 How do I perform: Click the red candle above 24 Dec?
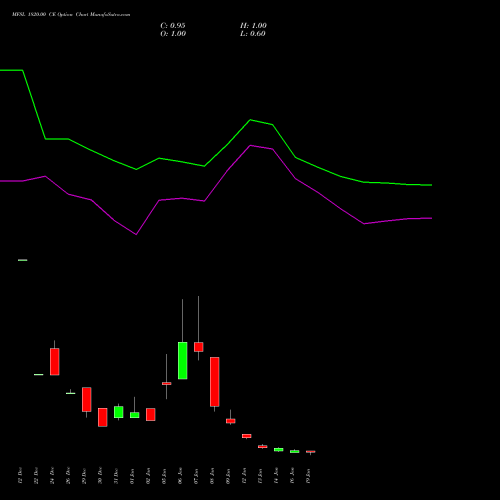[55, 362]
